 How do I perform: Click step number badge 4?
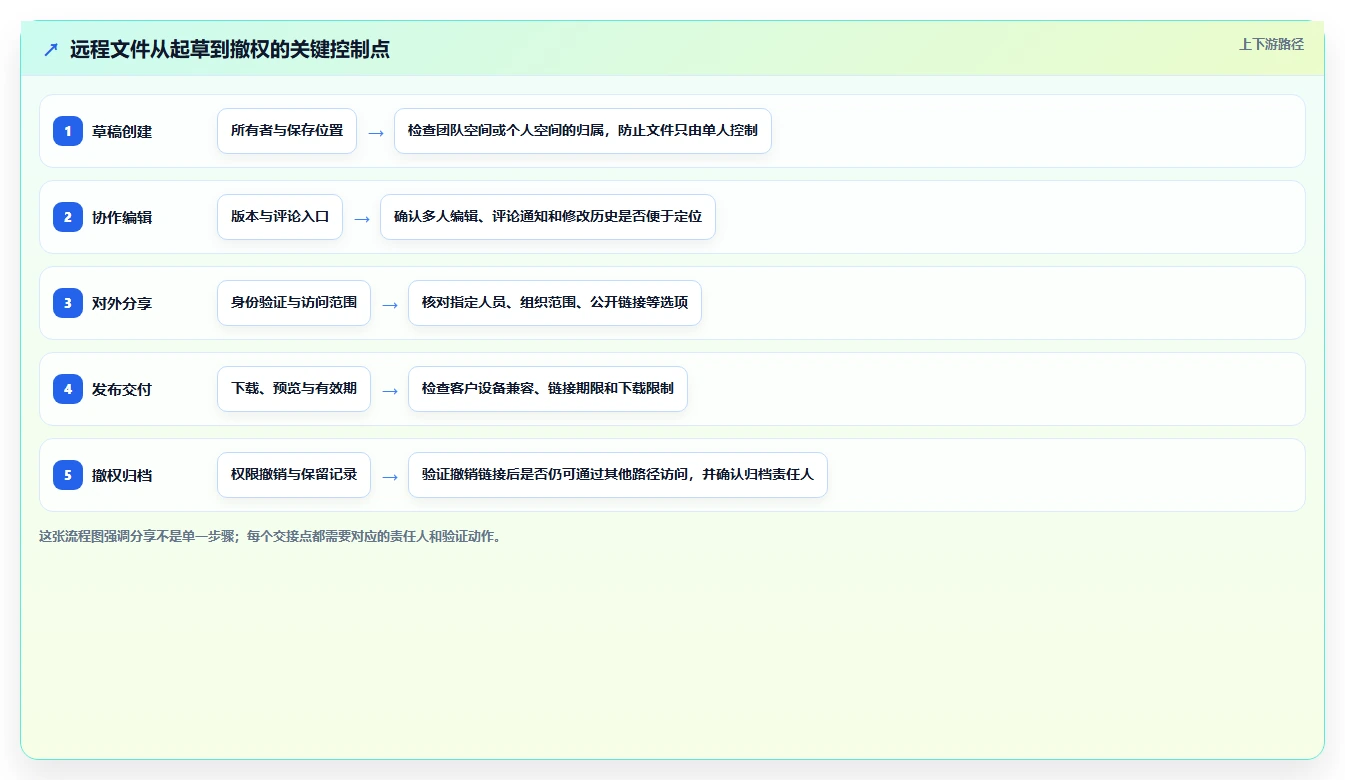pos(68,389)
